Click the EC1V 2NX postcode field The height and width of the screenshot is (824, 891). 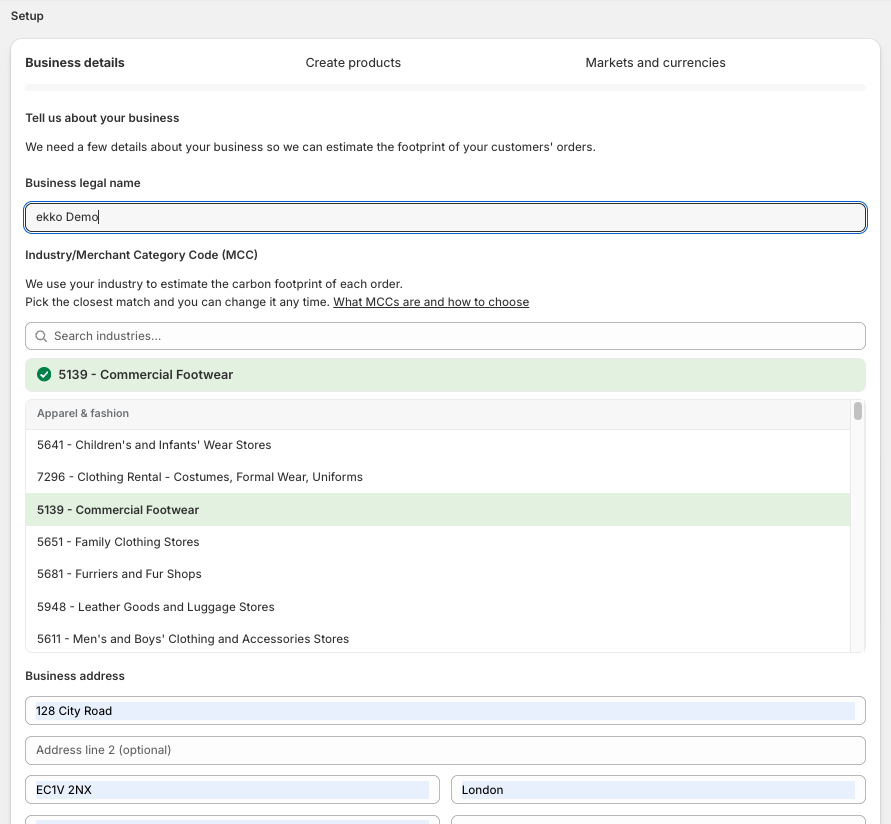click(x=232, y=790)
